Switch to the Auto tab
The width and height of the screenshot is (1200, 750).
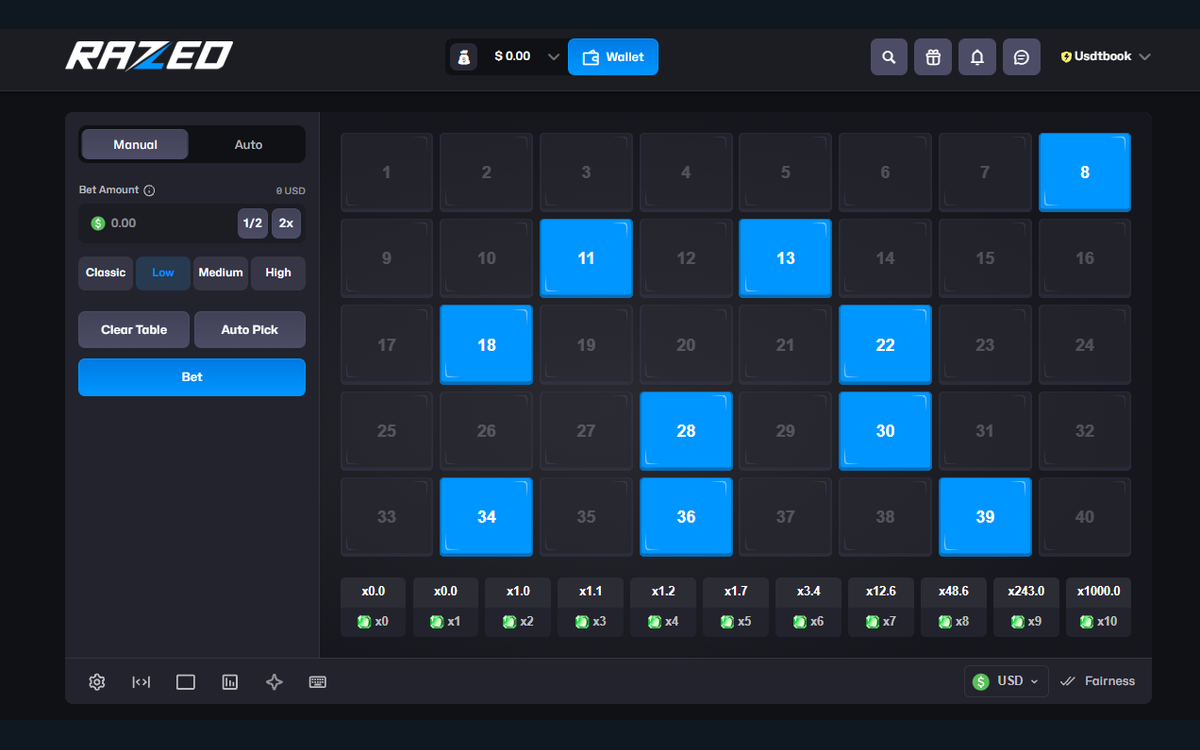coord(248,144)
